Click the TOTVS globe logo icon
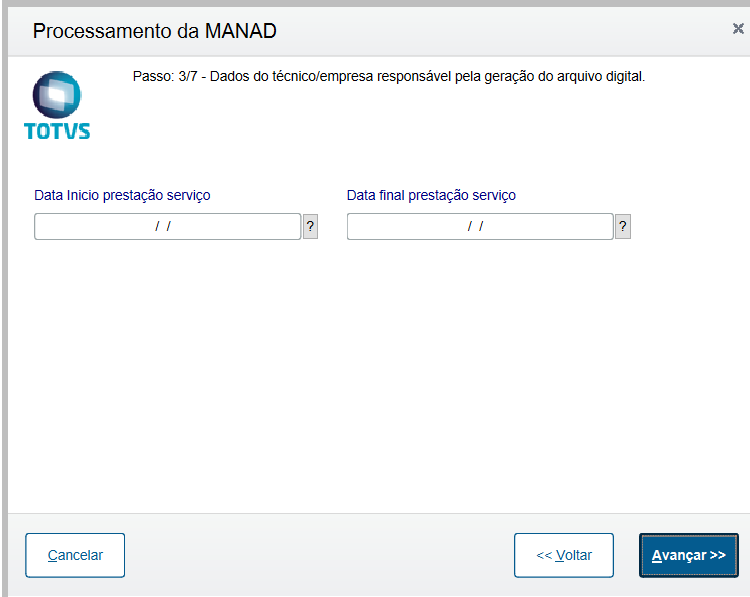Viewport: 750px width, 597px height. point(56,95)
